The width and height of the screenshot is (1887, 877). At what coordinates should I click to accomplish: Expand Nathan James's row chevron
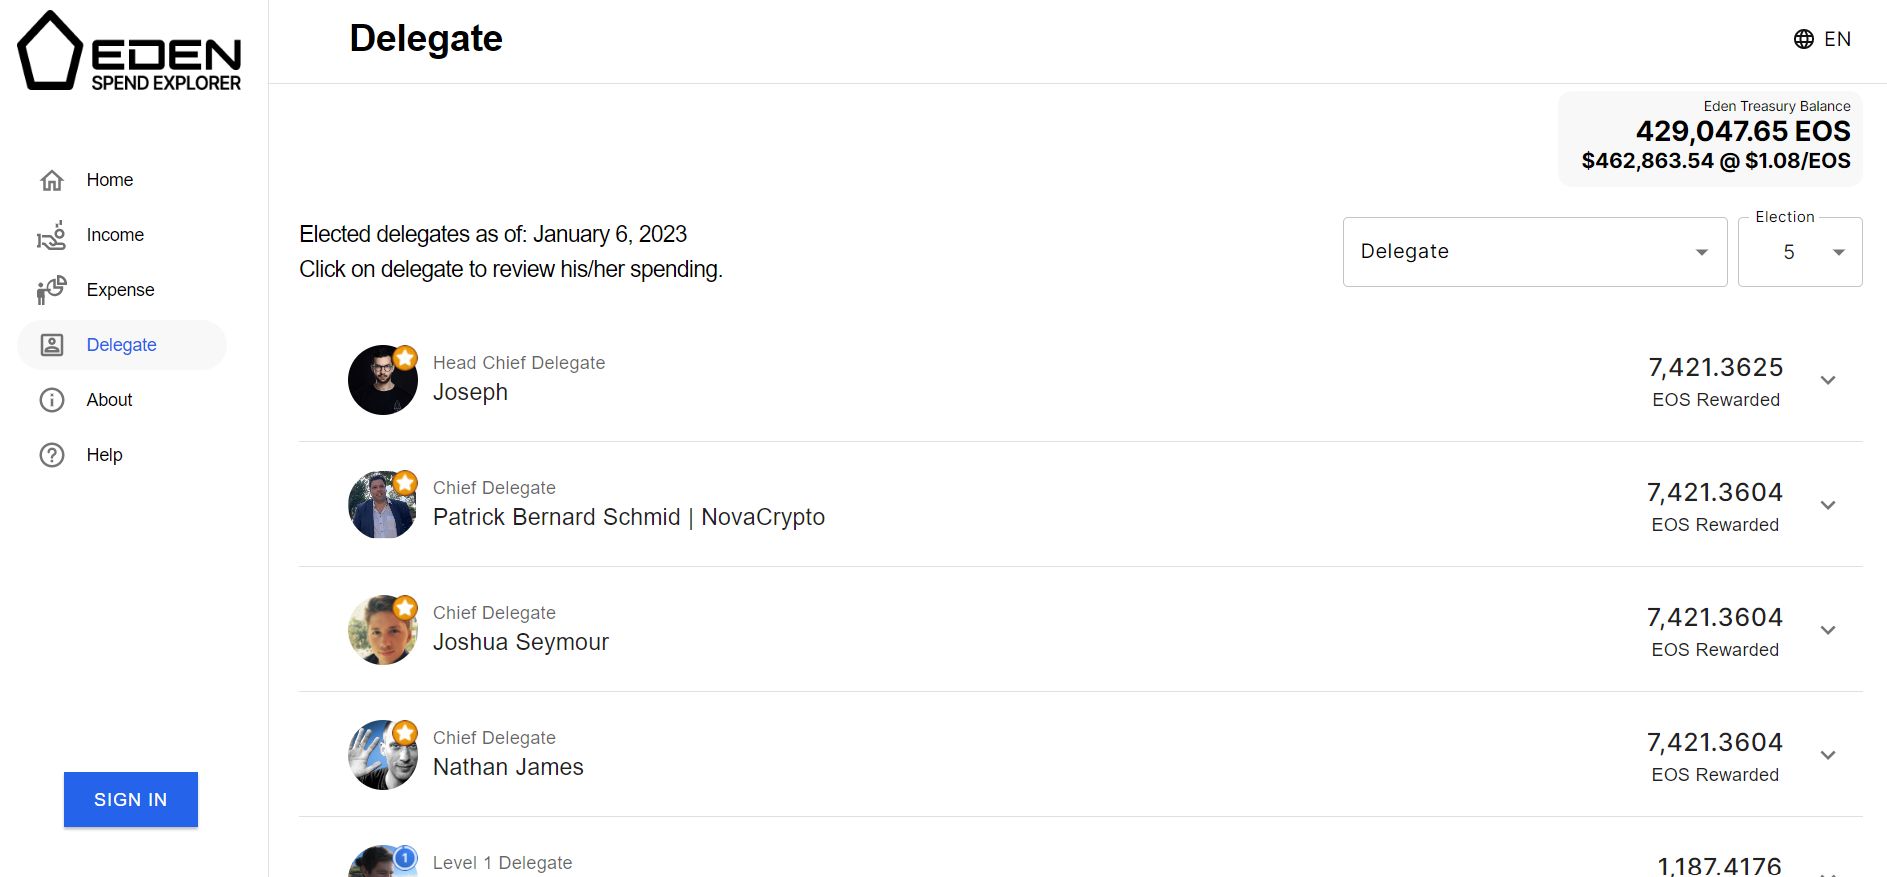tap(1828, 755)
